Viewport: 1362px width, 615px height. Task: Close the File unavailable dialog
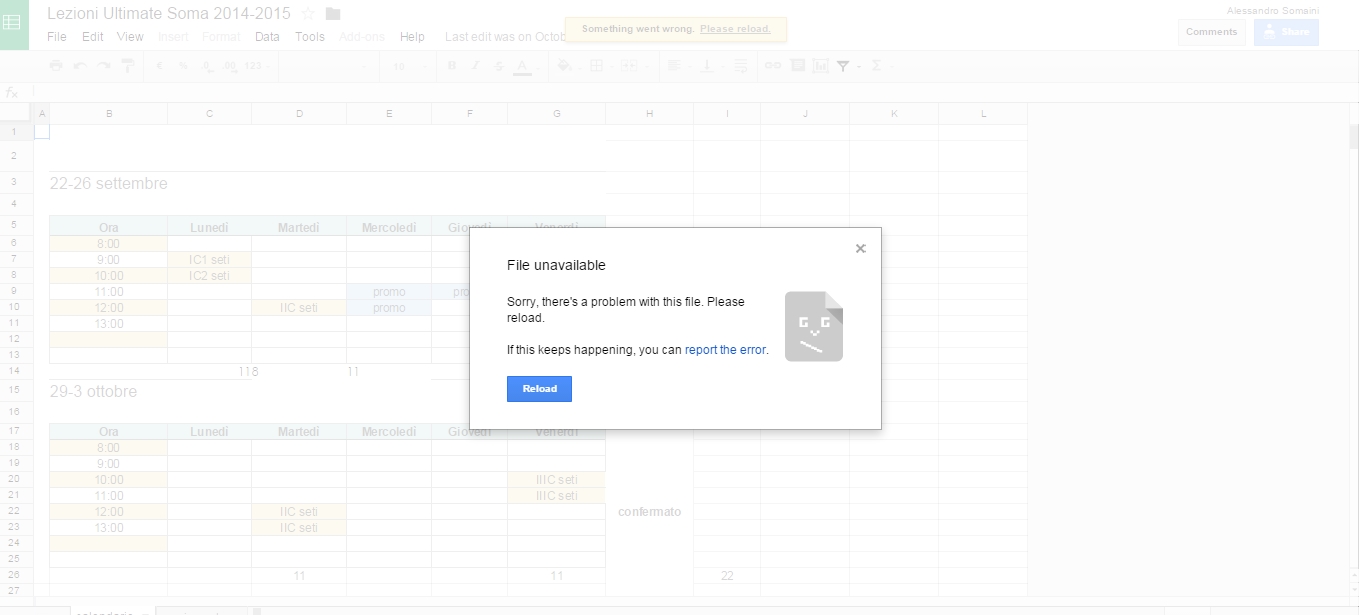point(860,249)
